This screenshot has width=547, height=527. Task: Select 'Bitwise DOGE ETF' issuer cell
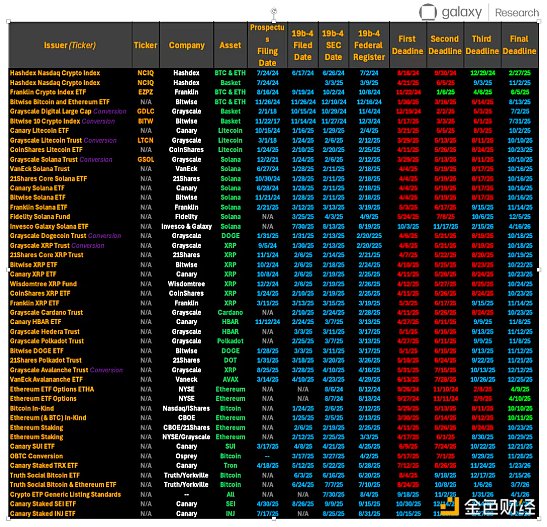pyautogui.click(x=37, y=351)
